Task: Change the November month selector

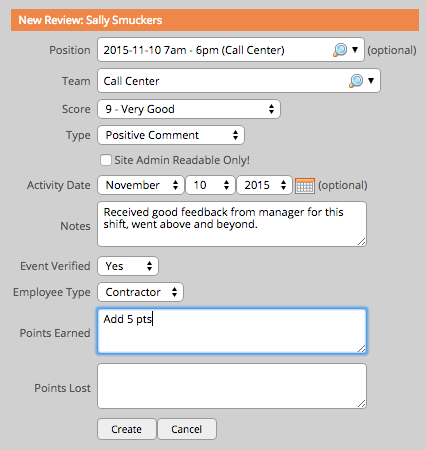Action: [x=141, y=185]
